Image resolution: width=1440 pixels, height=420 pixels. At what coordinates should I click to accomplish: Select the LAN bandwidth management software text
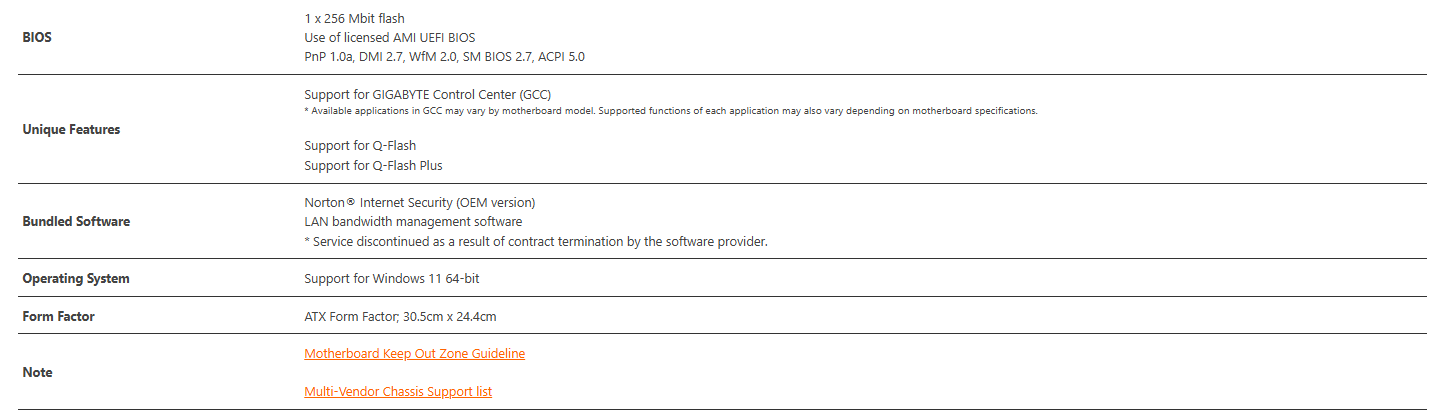pyautogui.click(x=413, y=222)
